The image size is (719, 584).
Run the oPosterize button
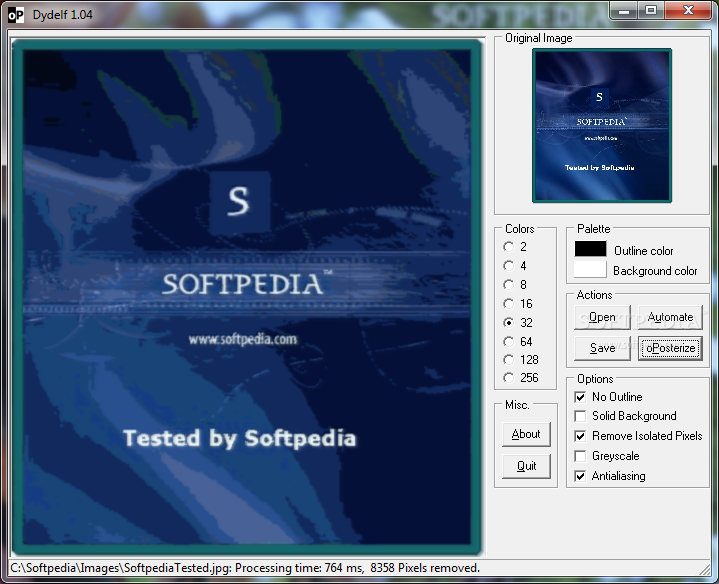click(x=670, y=348)
